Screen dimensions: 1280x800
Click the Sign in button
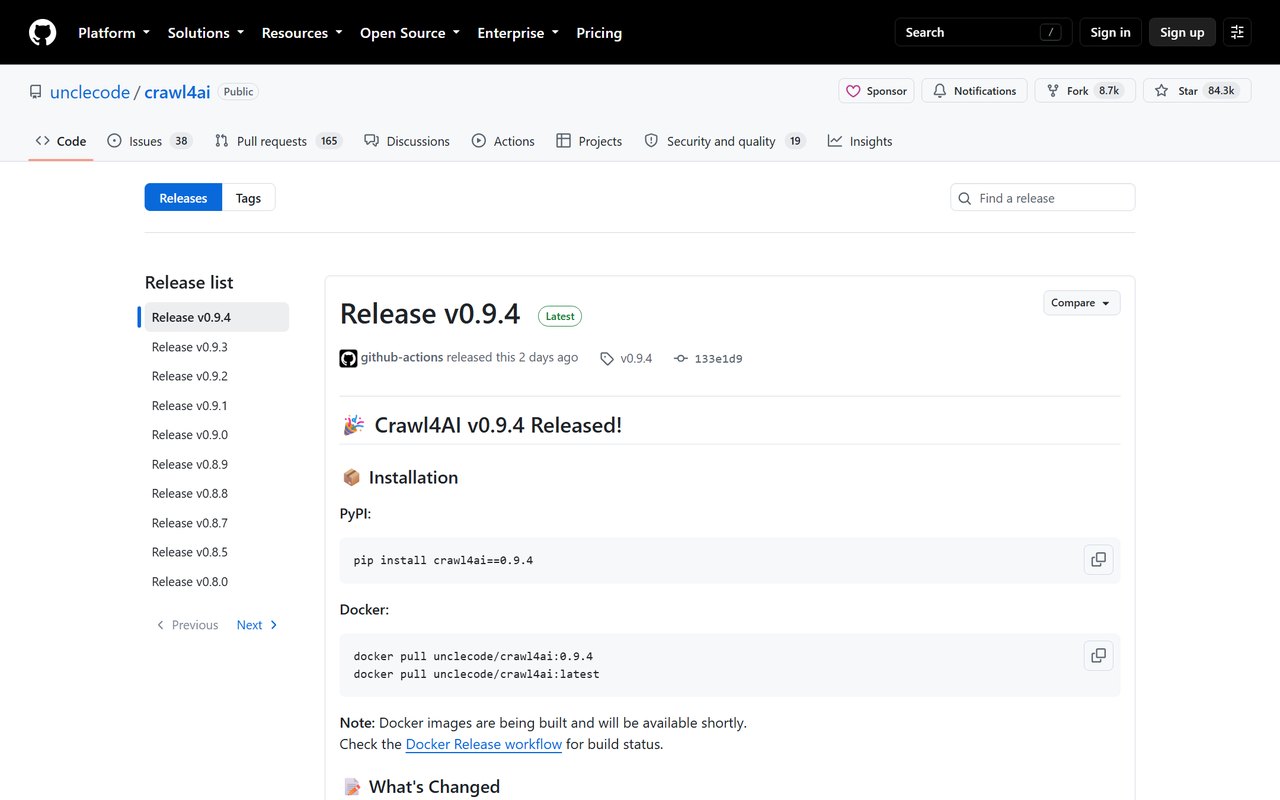tap(1110, 33)
